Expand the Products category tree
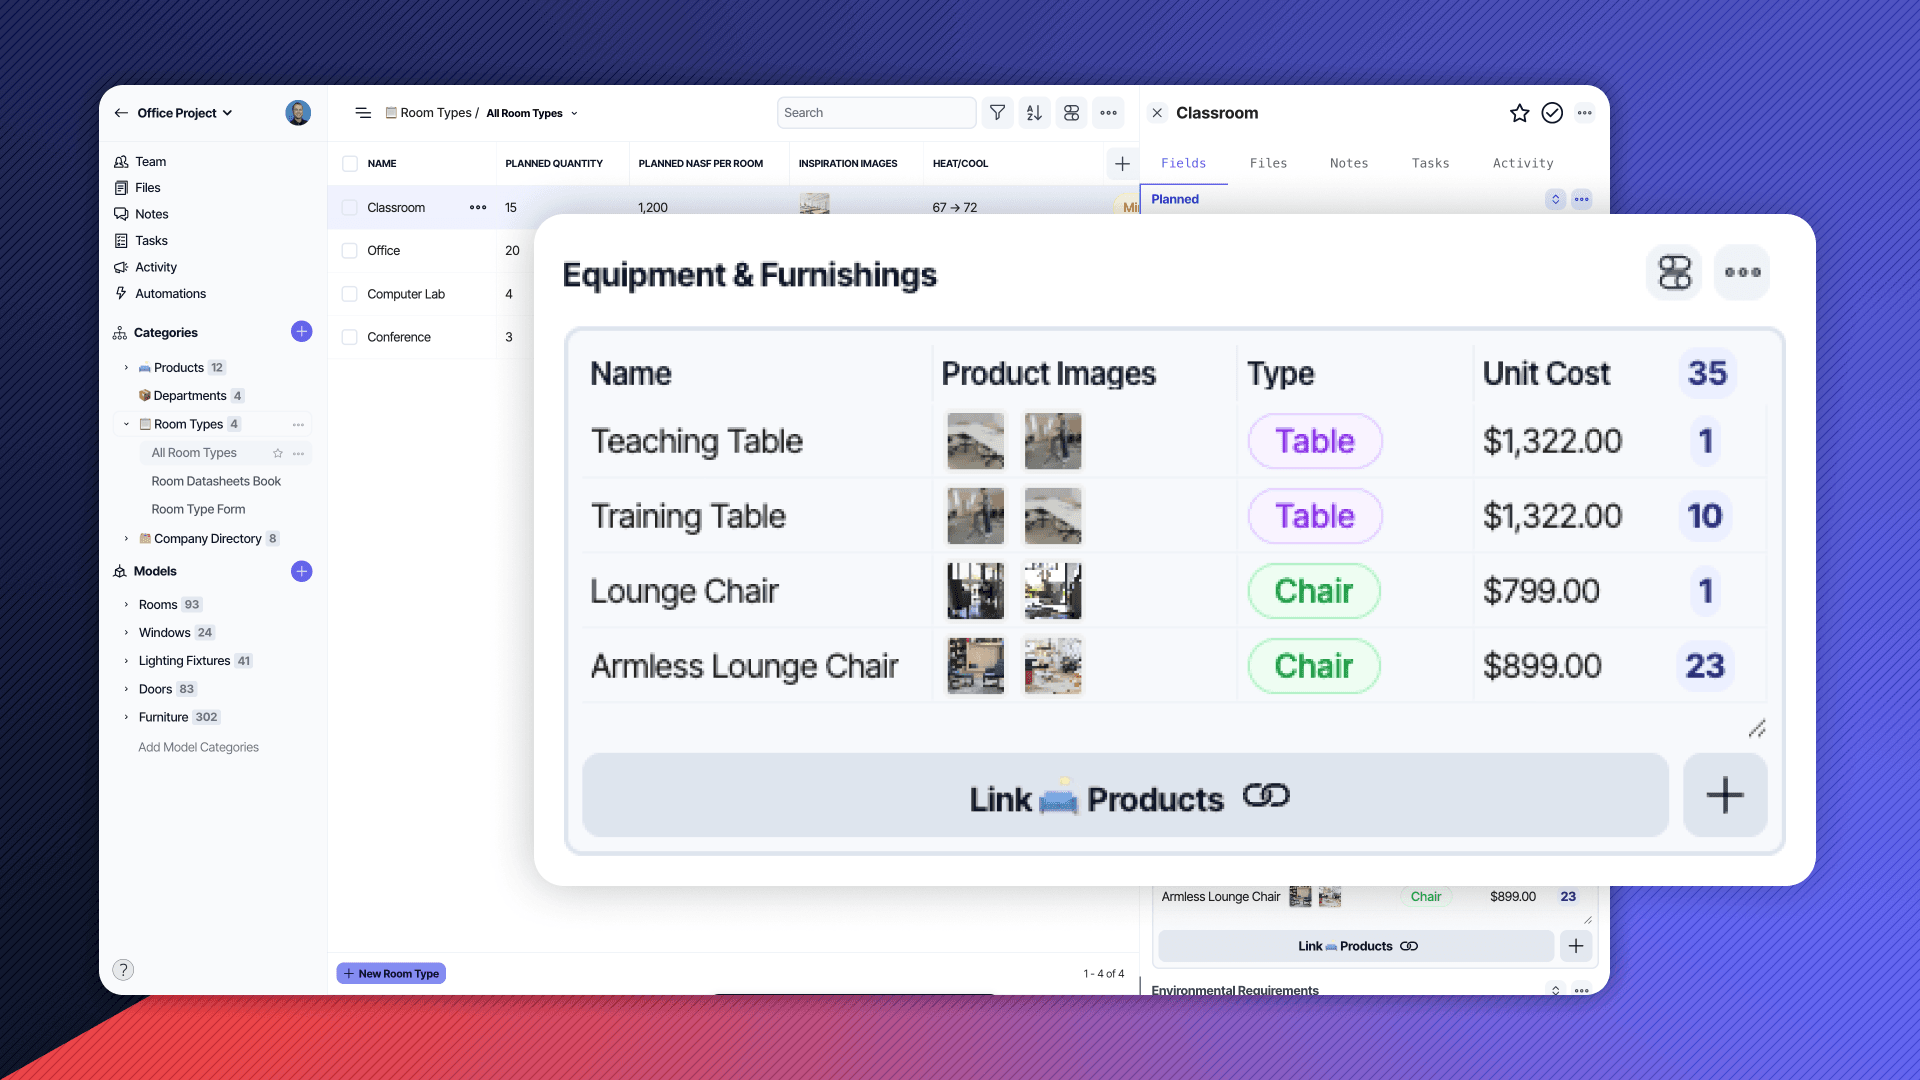This screenshot has height=1080, width=1920. [x=126, y=368]
